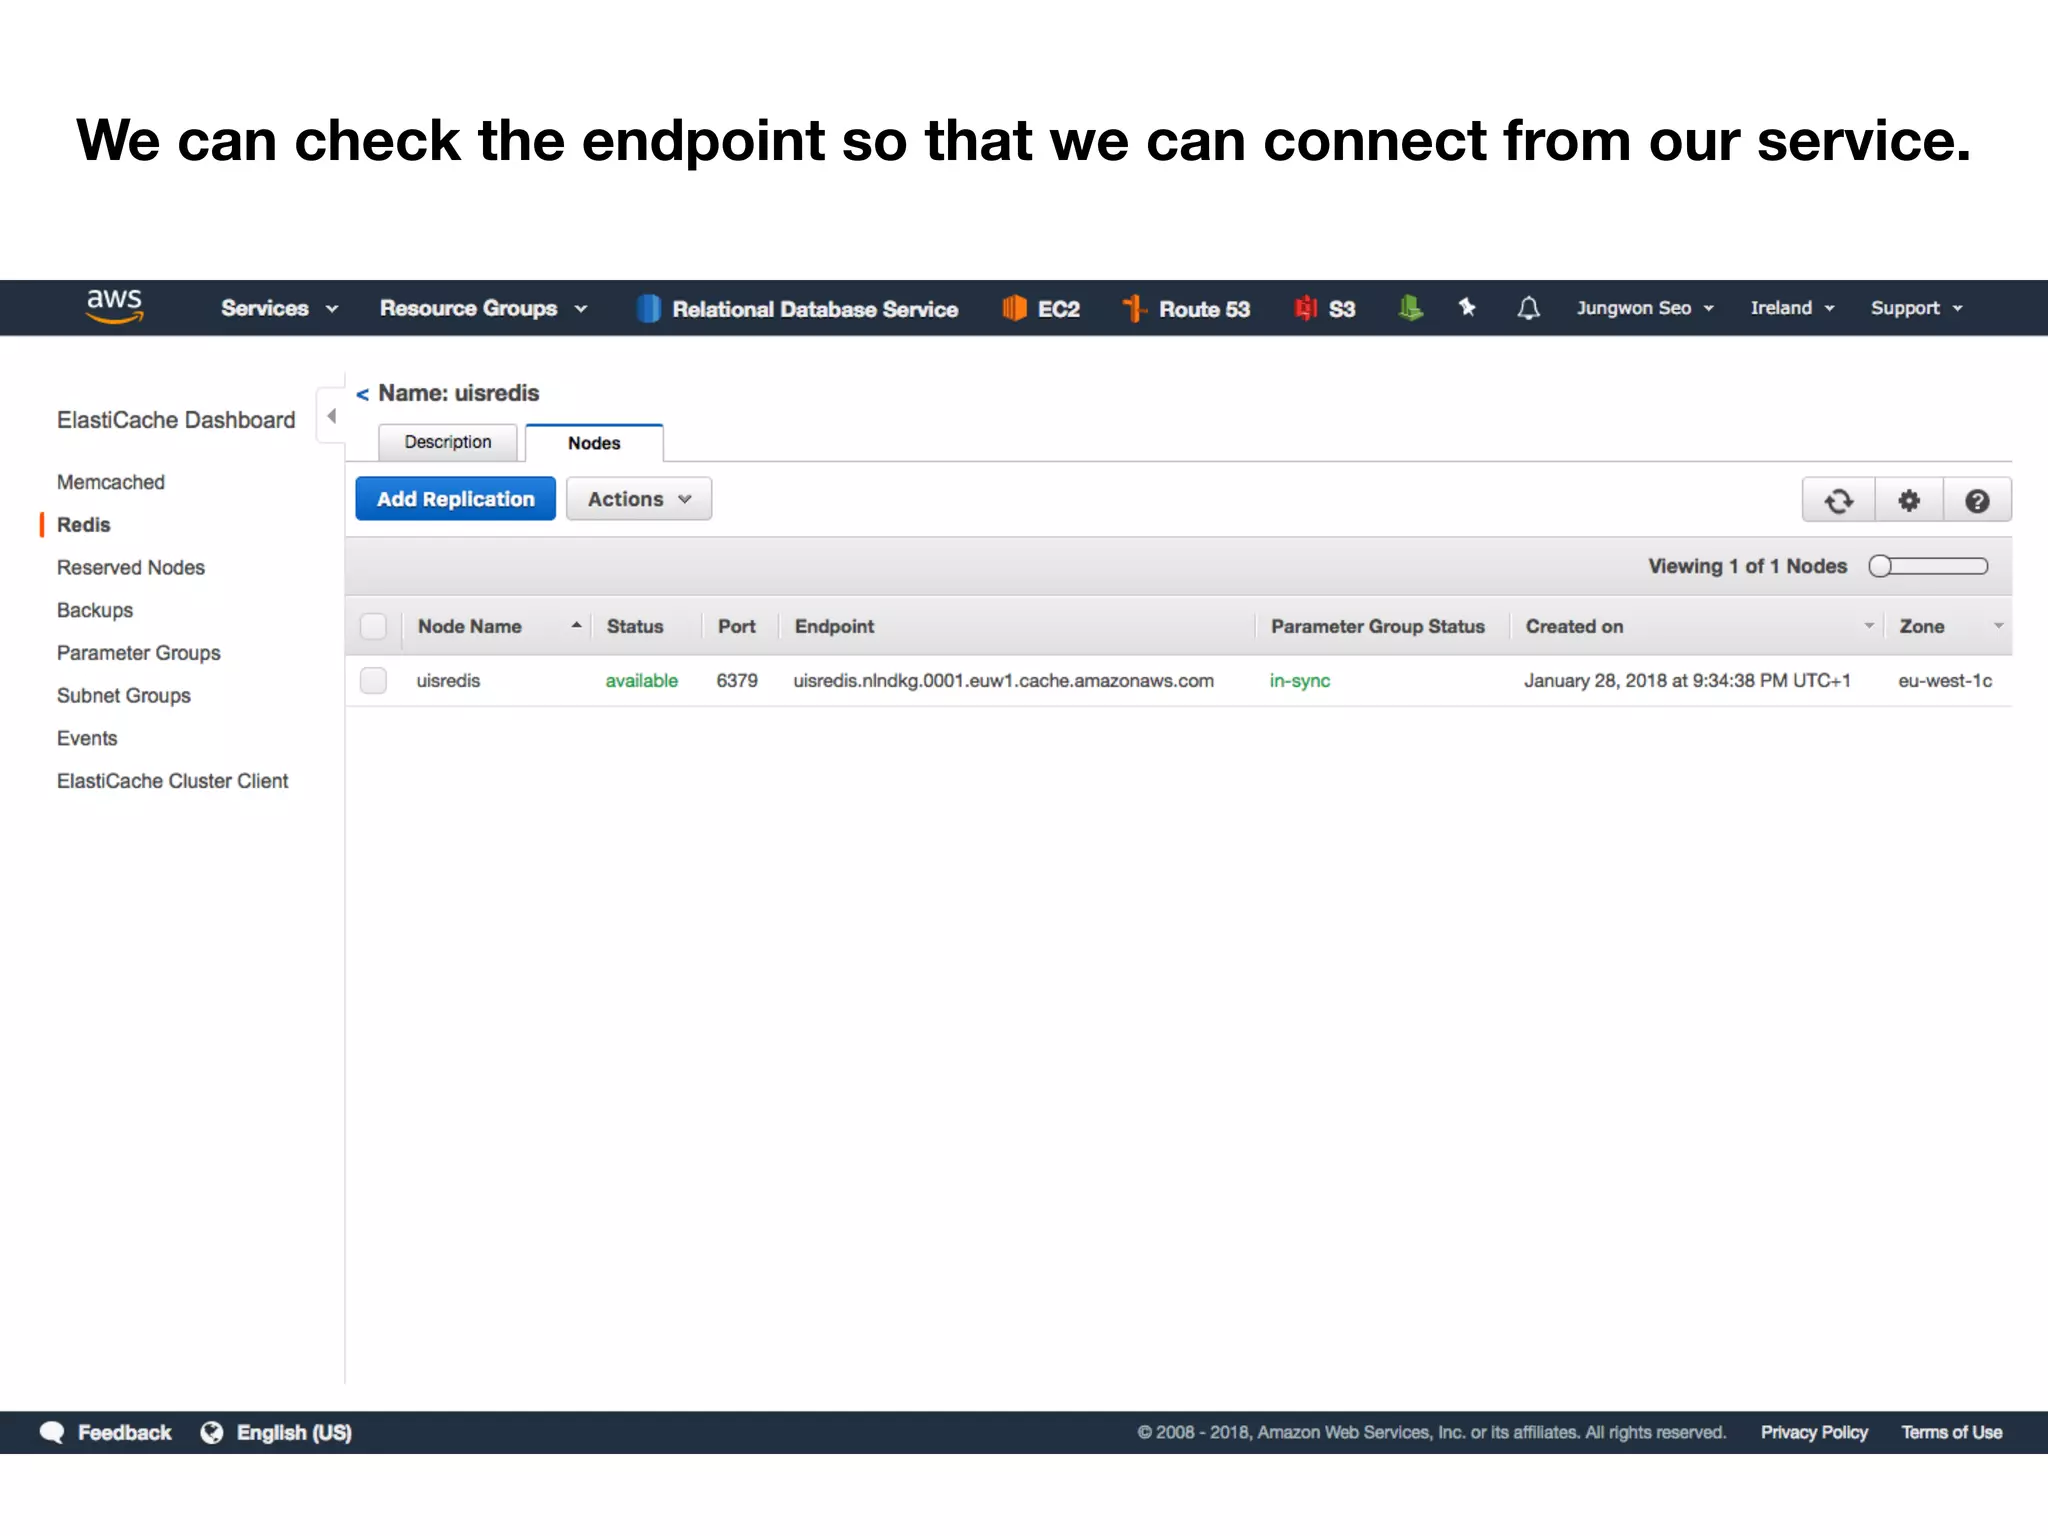Click the uisredis endpoint address
The image size is (2048, 1536).
click(1003, 680)
